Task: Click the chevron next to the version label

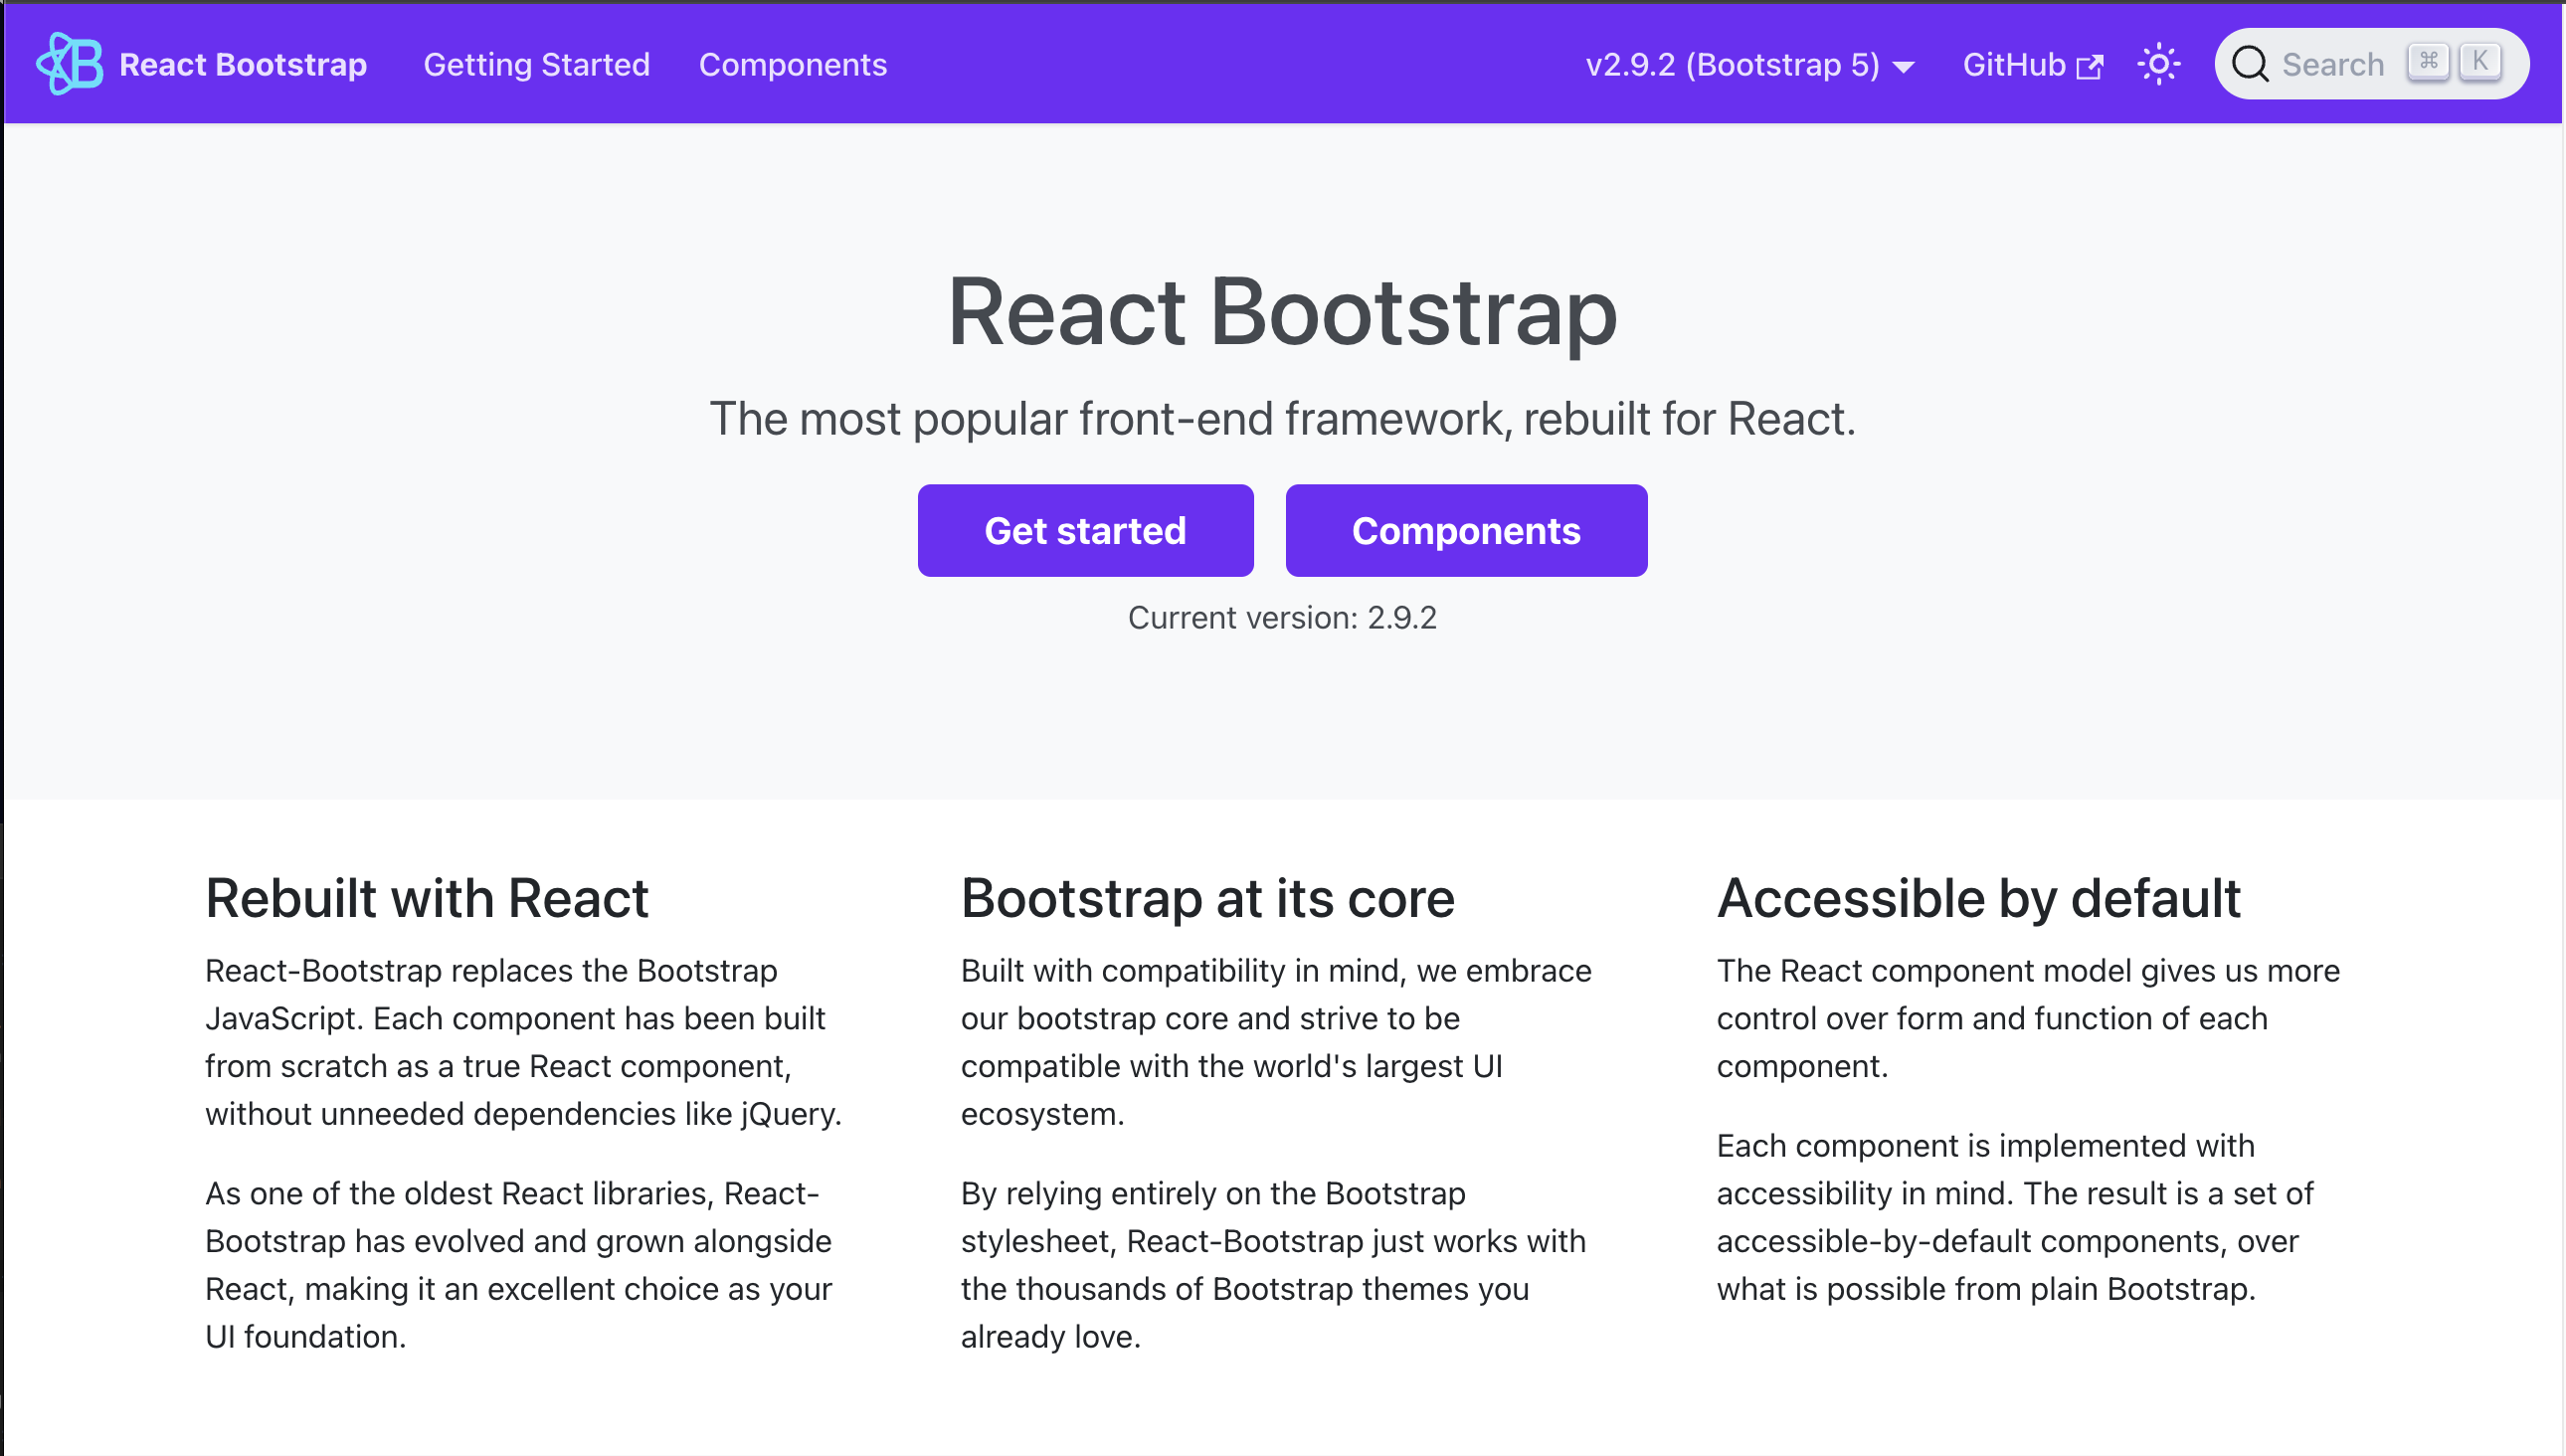Action: point(1903,65)
